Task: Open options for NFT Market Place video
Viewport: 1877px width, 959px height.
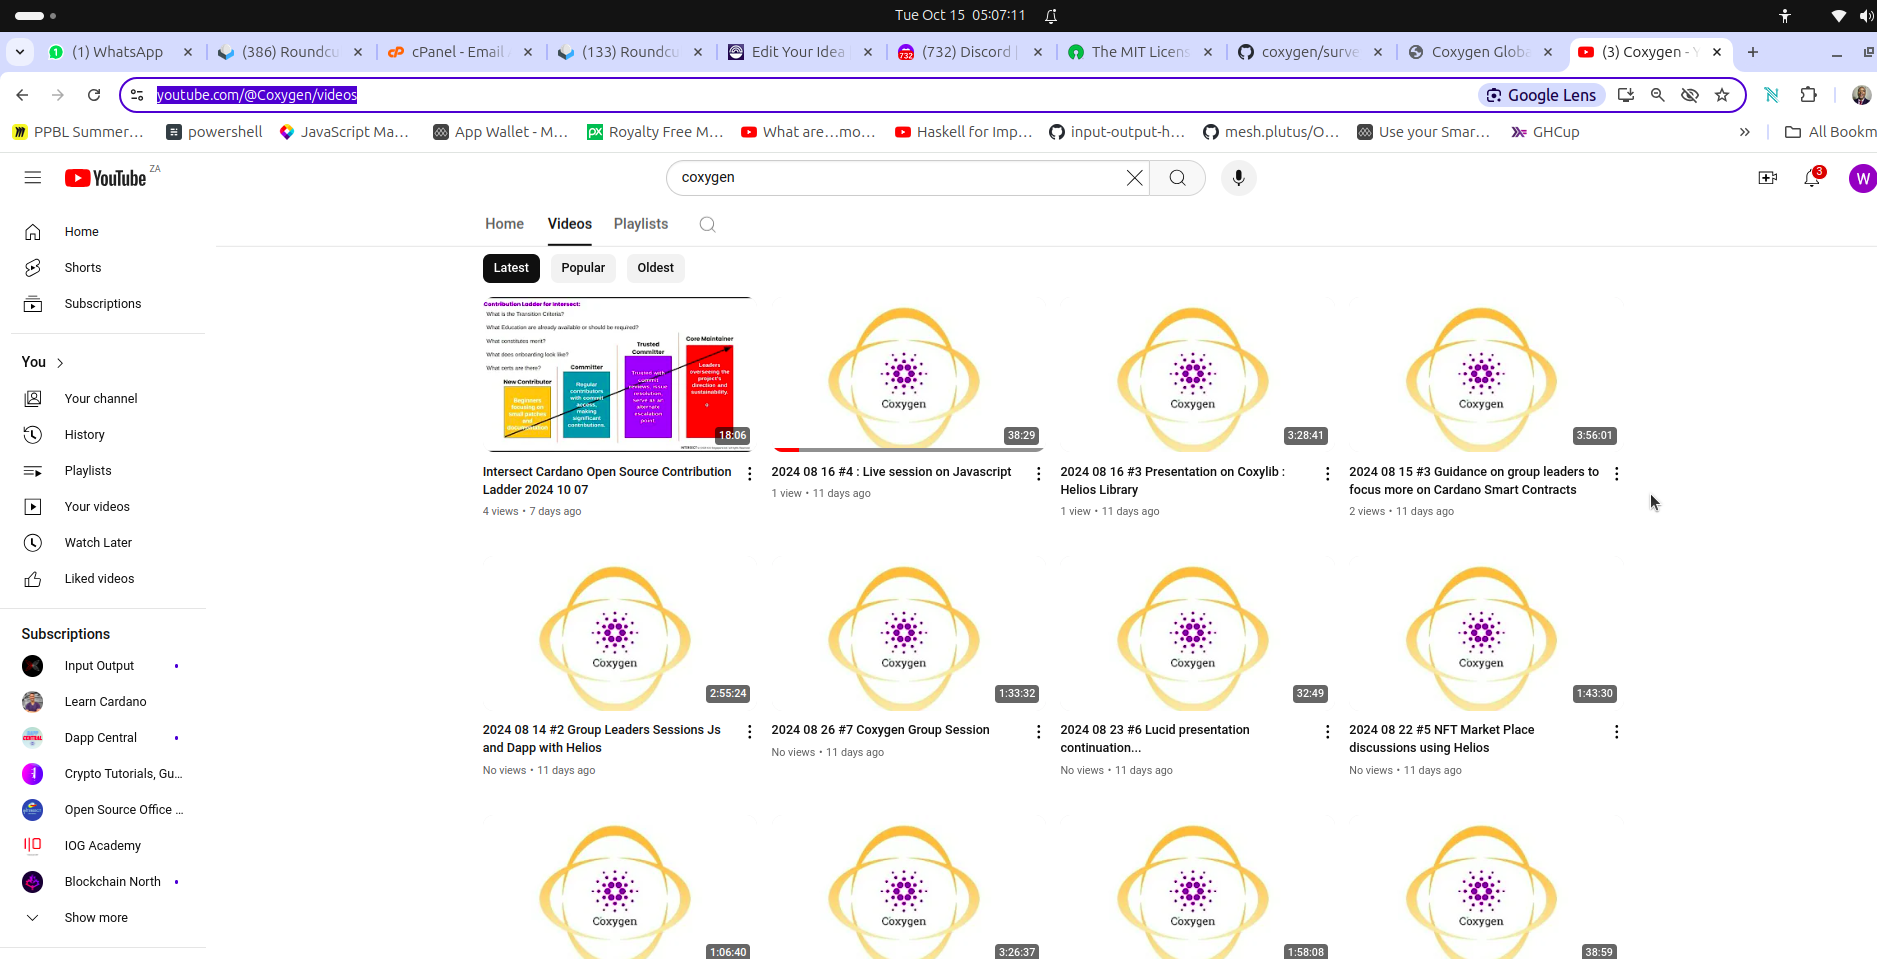Action: 1616,732
